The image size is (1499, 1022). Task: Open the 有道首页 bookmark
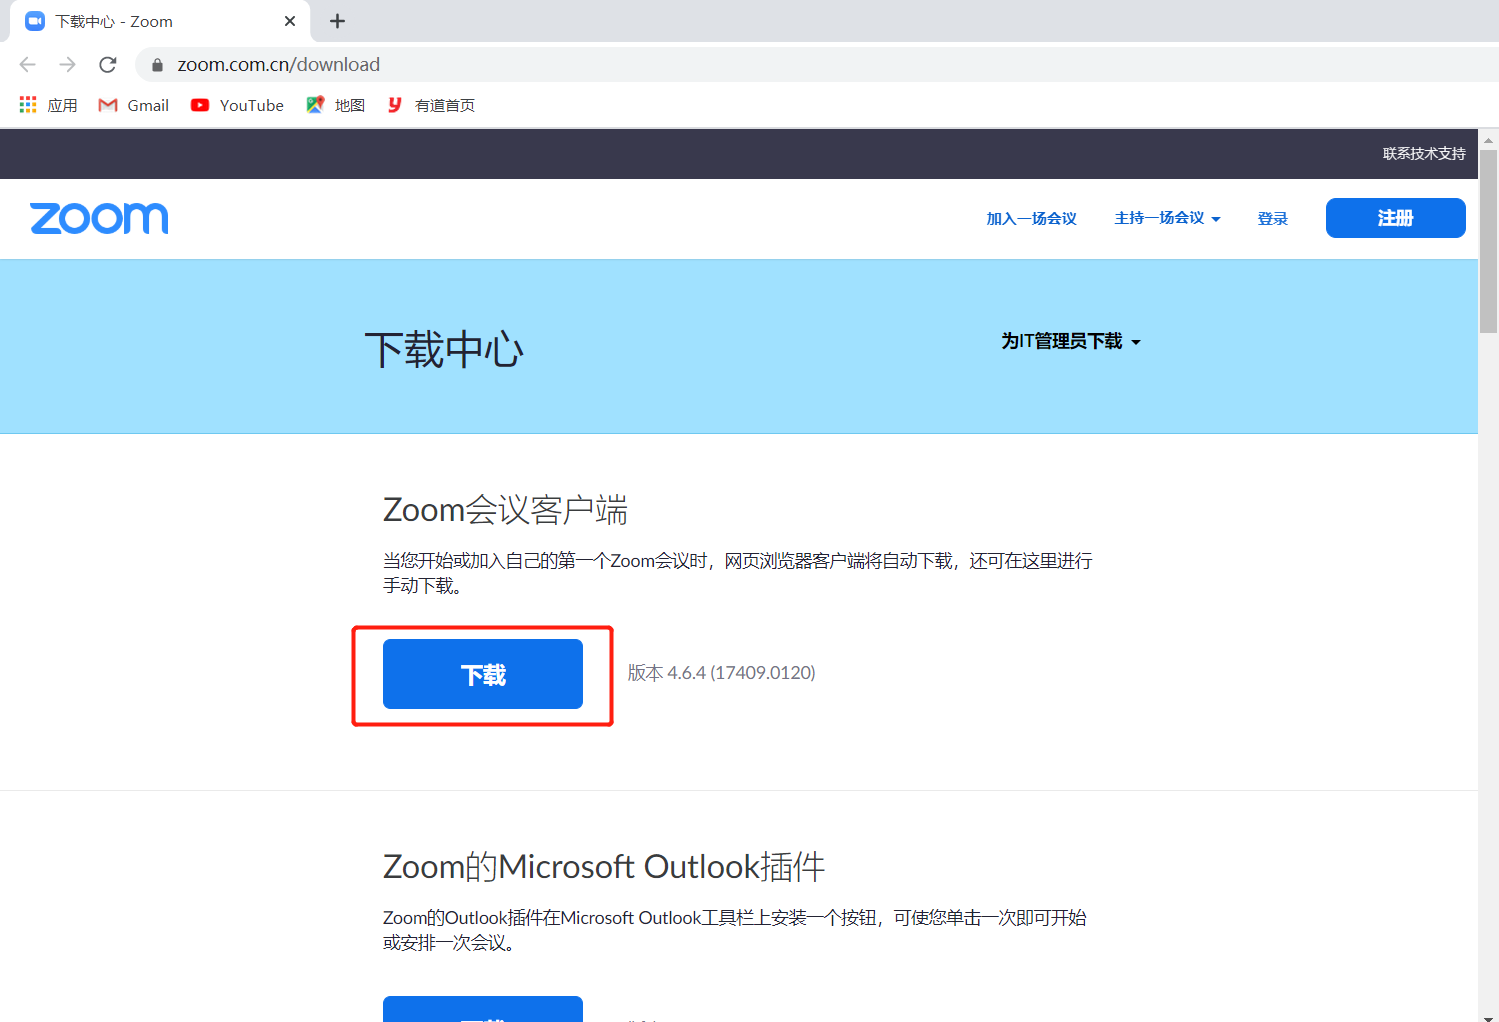click(x=431, y=105)
